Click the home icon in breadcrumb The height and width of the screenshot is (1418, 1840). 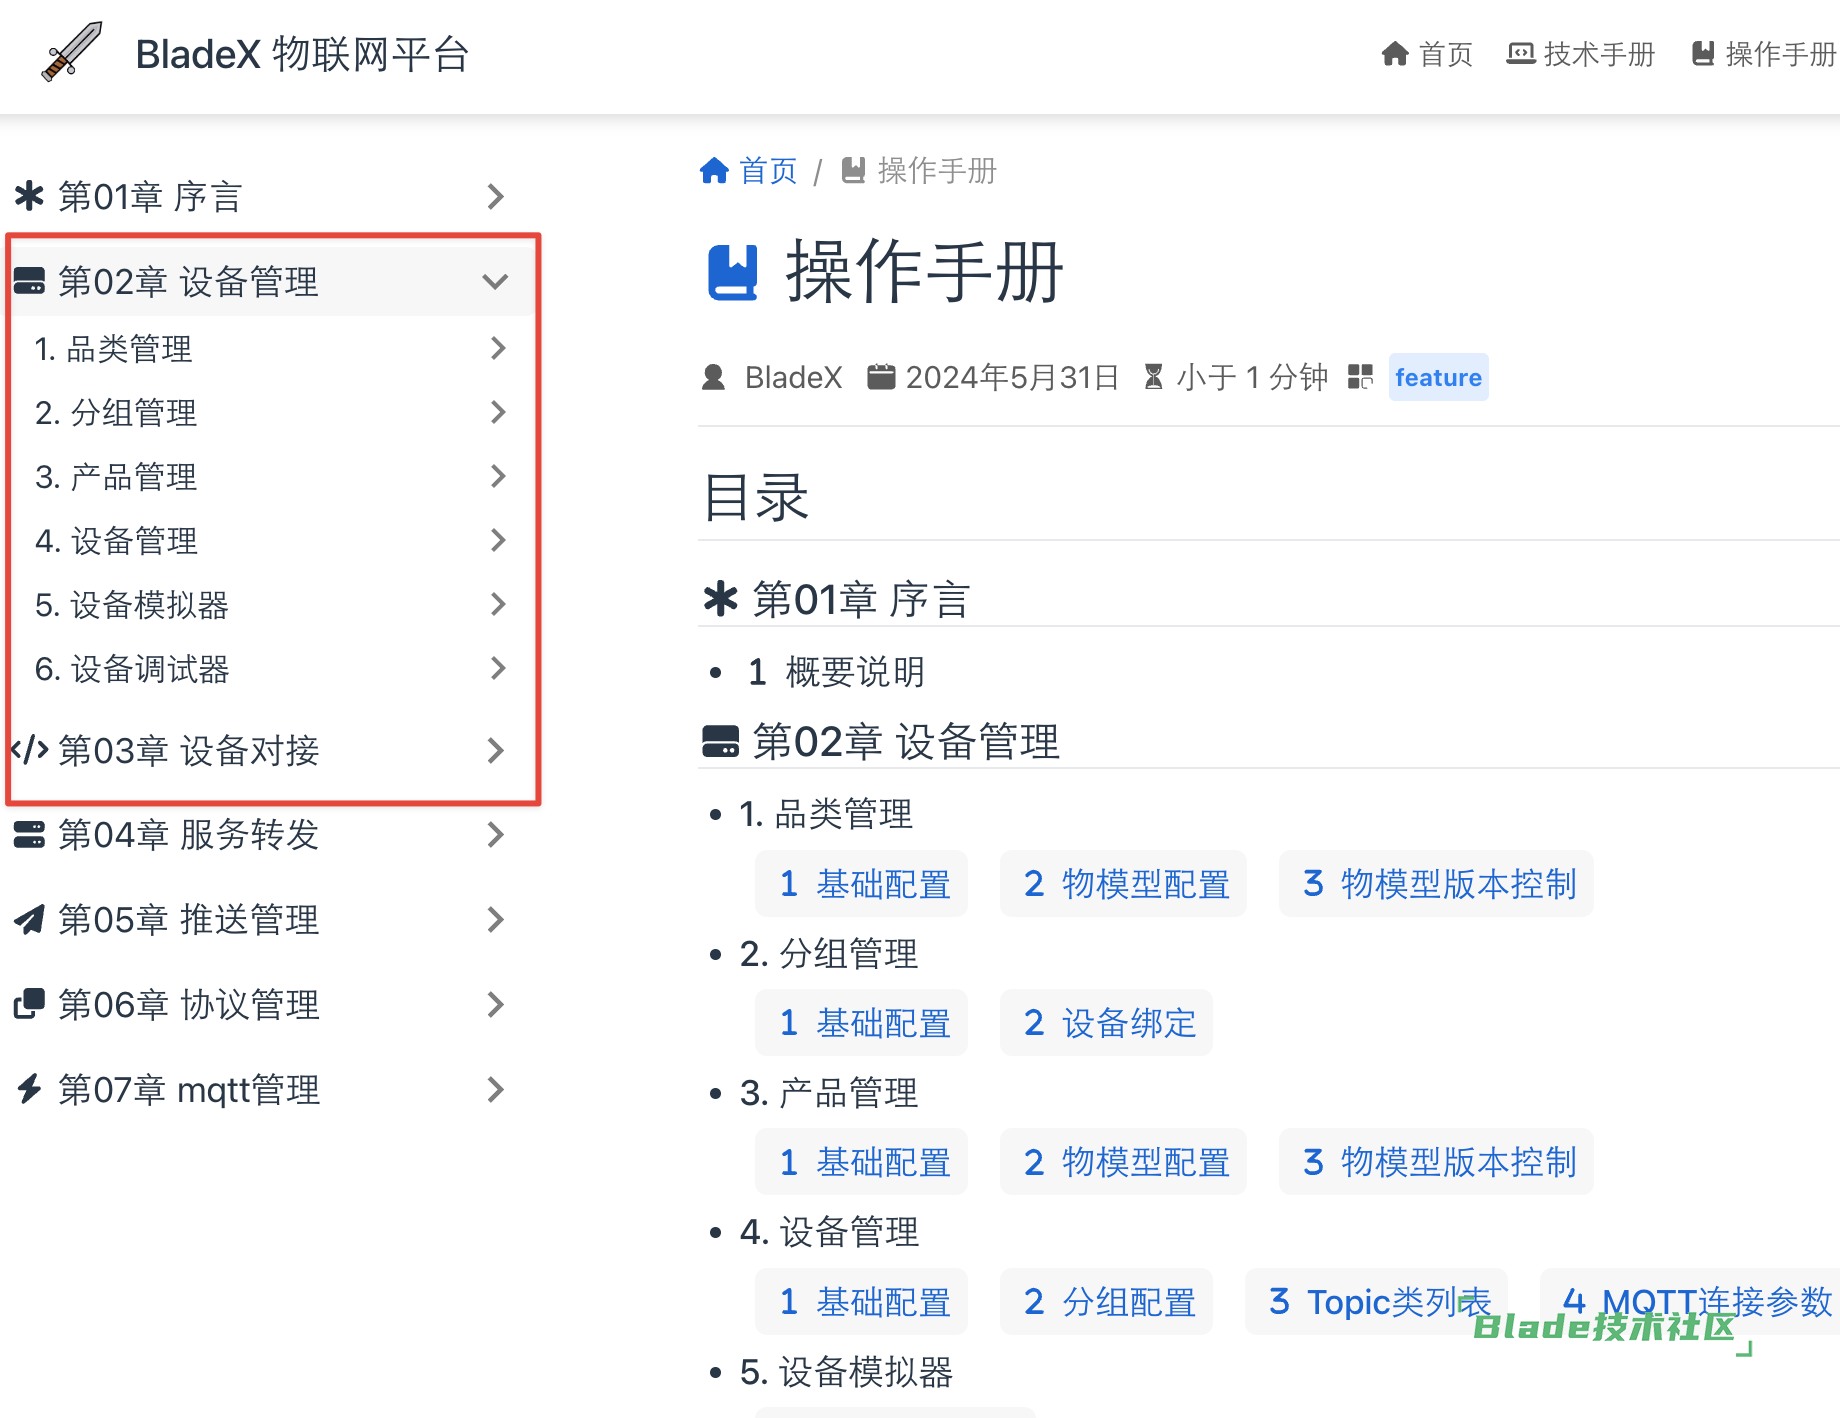[714, 171]
